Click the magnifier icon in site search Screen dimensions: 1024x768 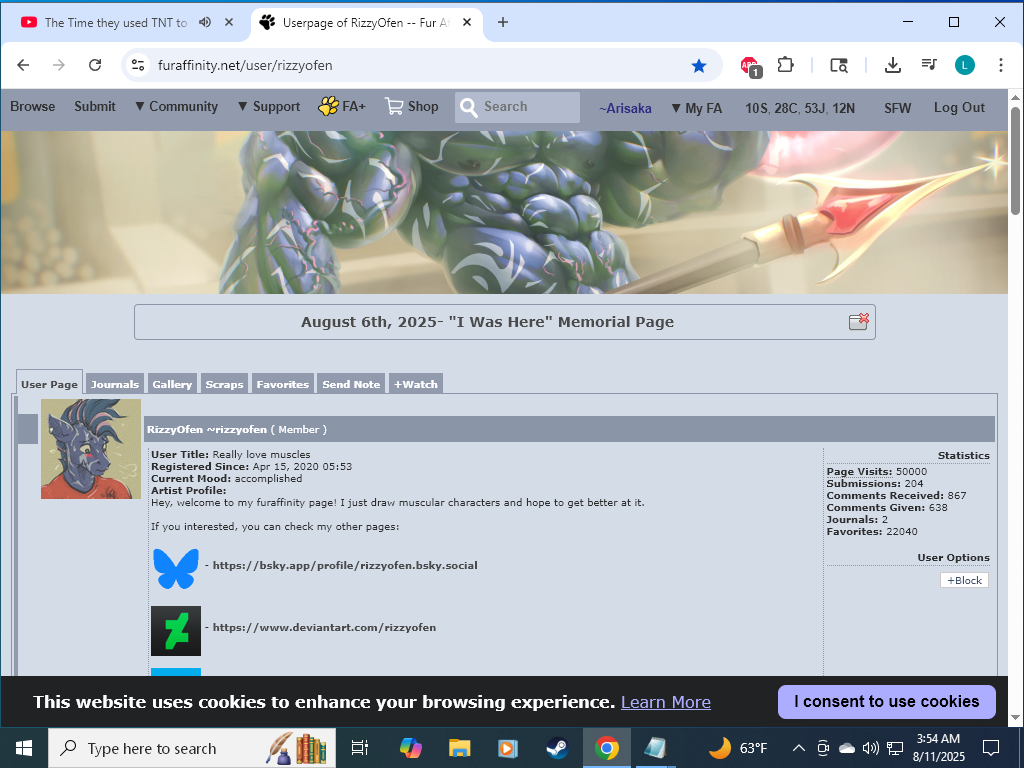click(468, 107)
